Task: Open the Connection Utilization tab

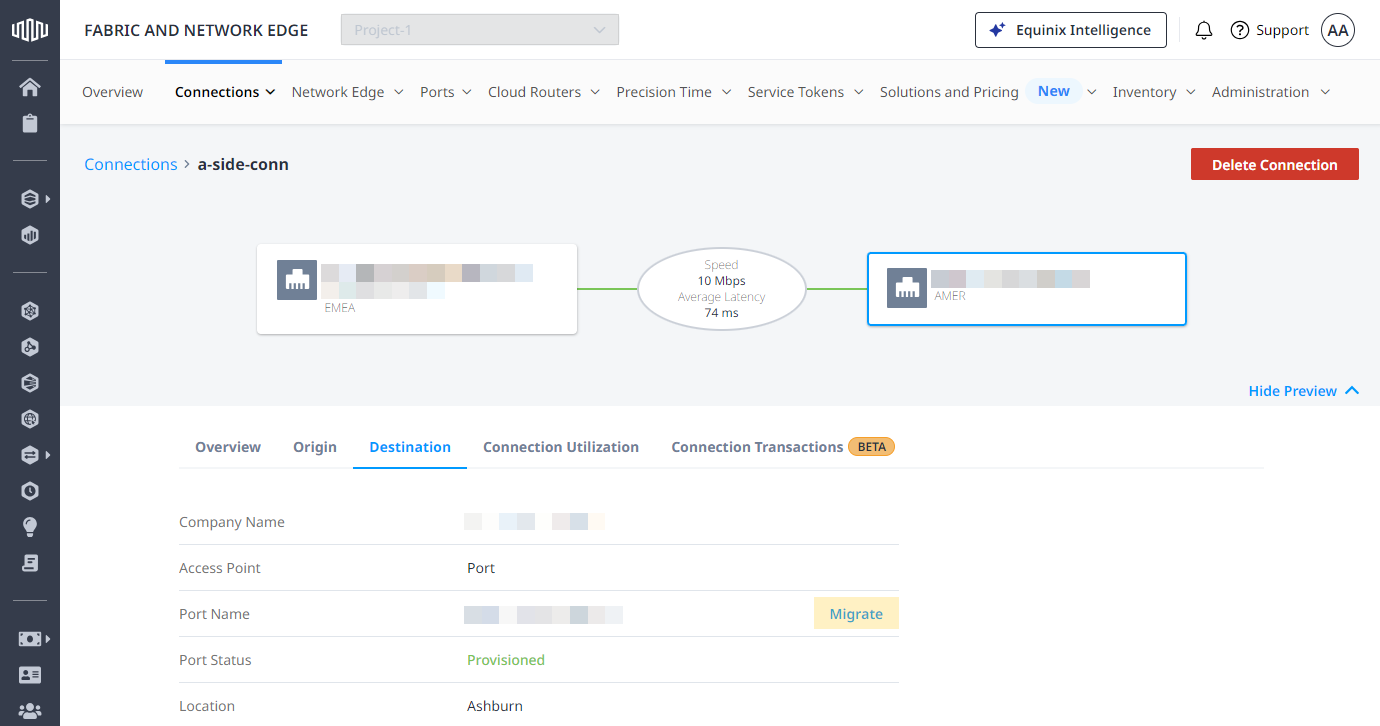Action: coord(561,447)
